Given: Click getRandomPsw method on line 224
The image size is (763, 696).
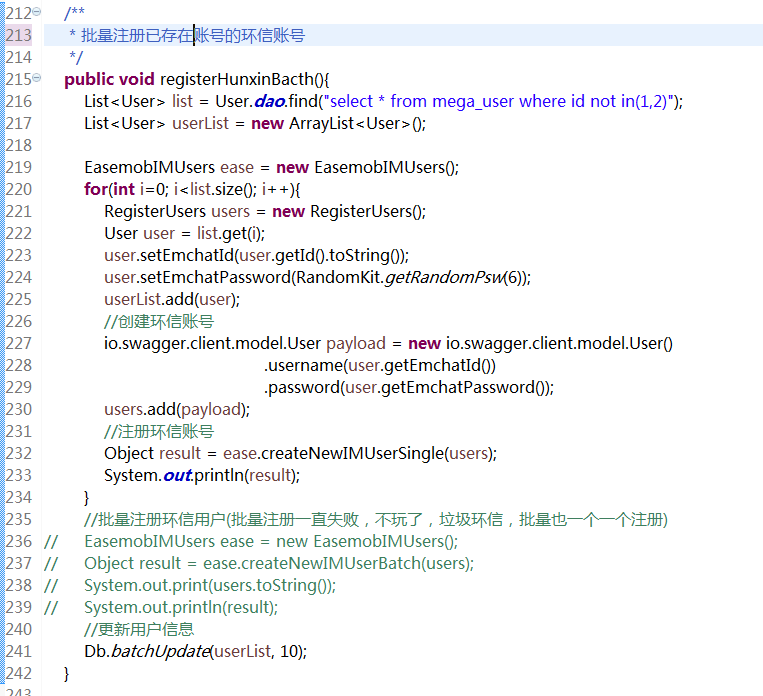Looking at the screenshot, I should tap(445, 277).
